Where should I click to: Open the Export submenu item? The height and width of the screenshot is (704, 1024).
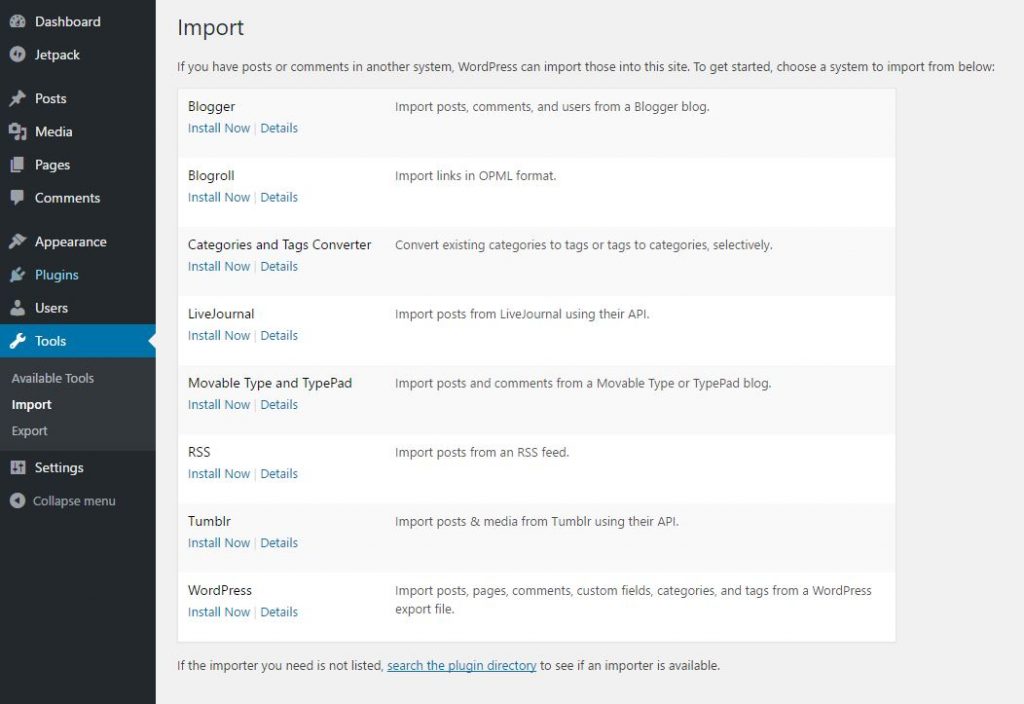30,431
